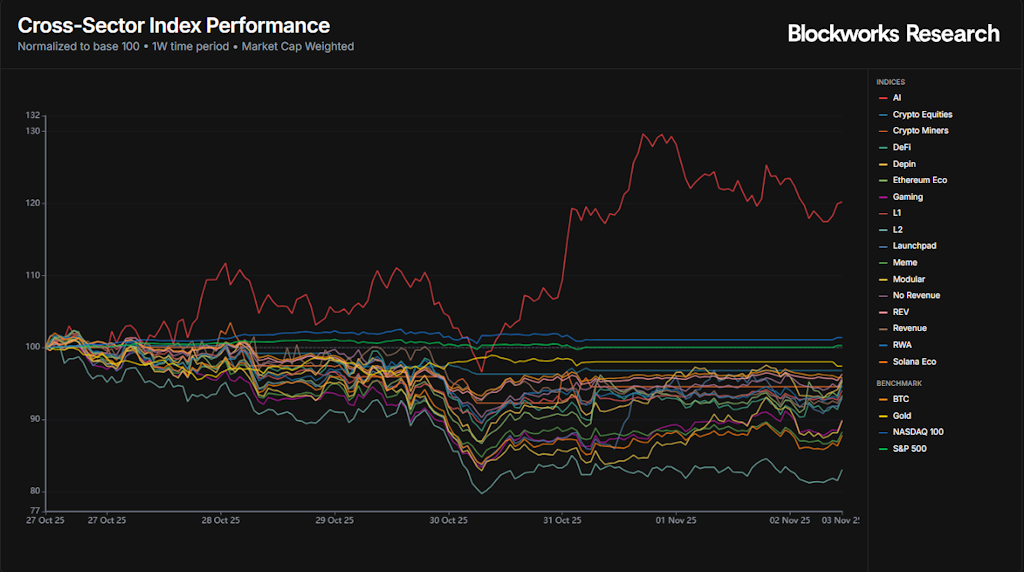Hide the Crypto Equities legend entry
Viewport: 1024px width, 572px height.
click(921, 115)
